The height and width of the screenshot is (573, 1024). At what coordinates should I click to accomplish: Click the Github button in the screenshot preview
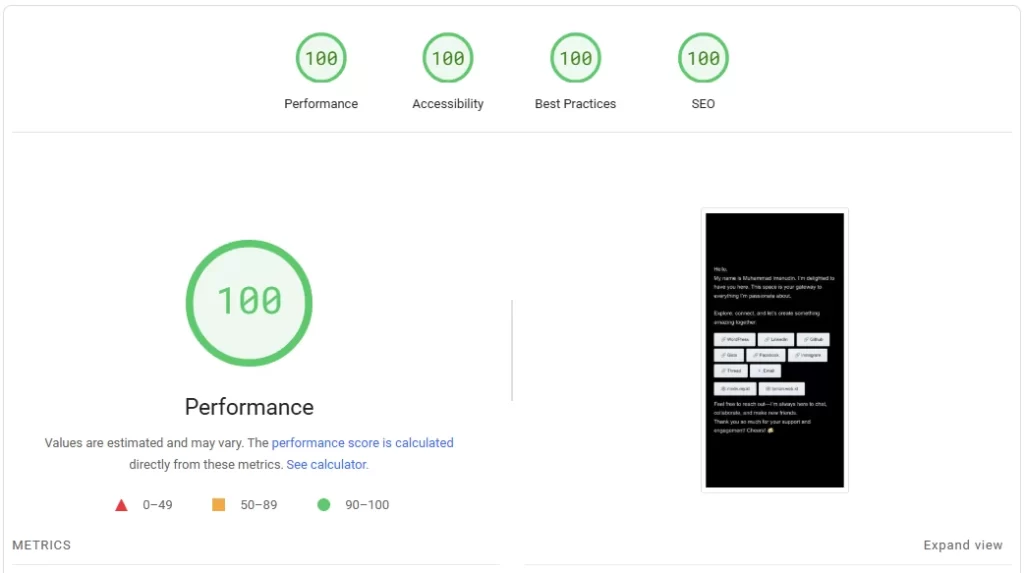(x=812, y=340)
